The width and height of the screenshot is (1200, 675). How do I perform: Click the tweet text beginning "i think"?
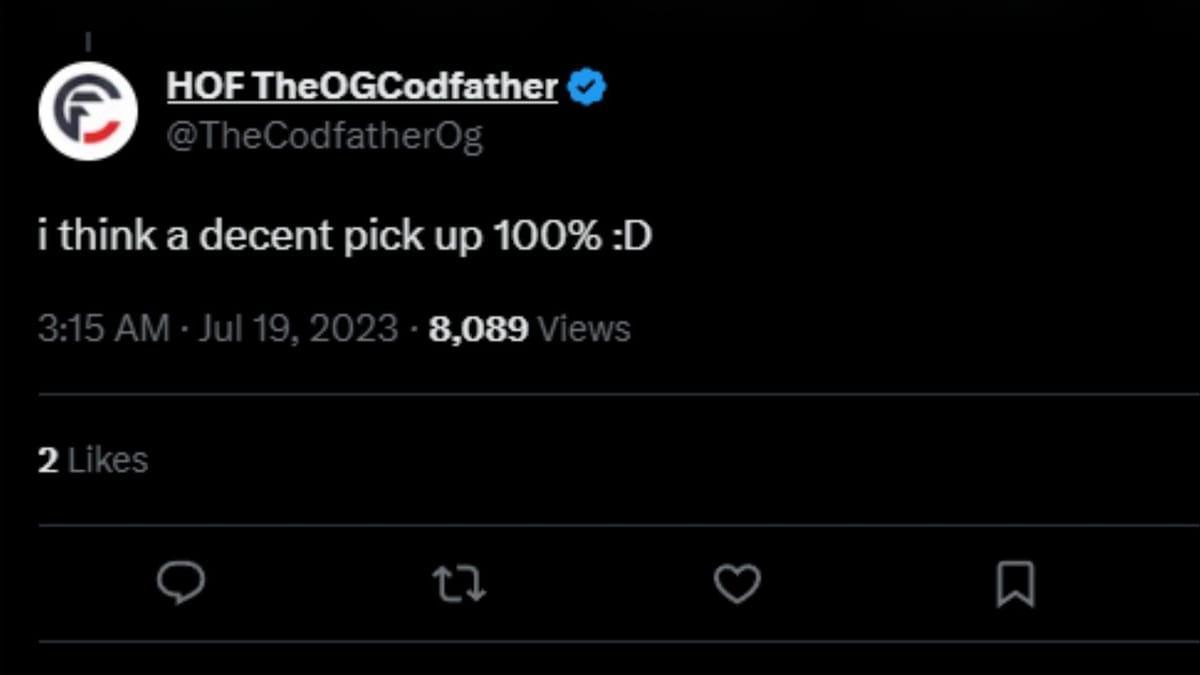(345, 237)
